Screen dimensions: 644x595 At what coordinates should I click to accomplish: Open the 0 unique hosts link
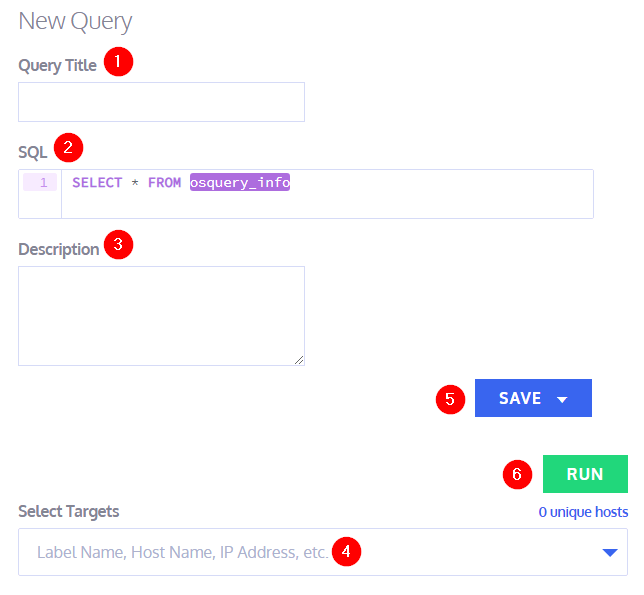coord(583,512)
